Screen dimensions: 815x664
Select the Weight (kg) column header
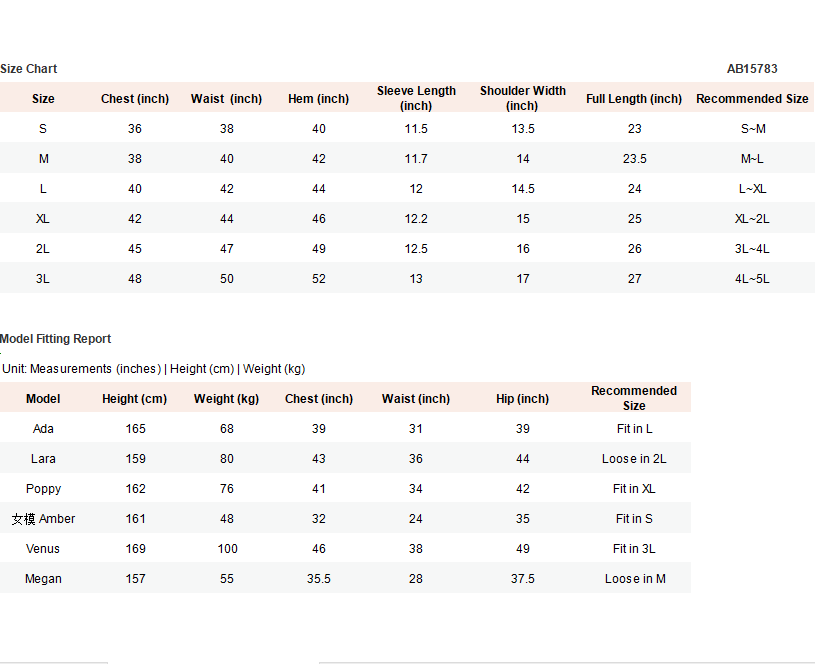click(226, 399)
